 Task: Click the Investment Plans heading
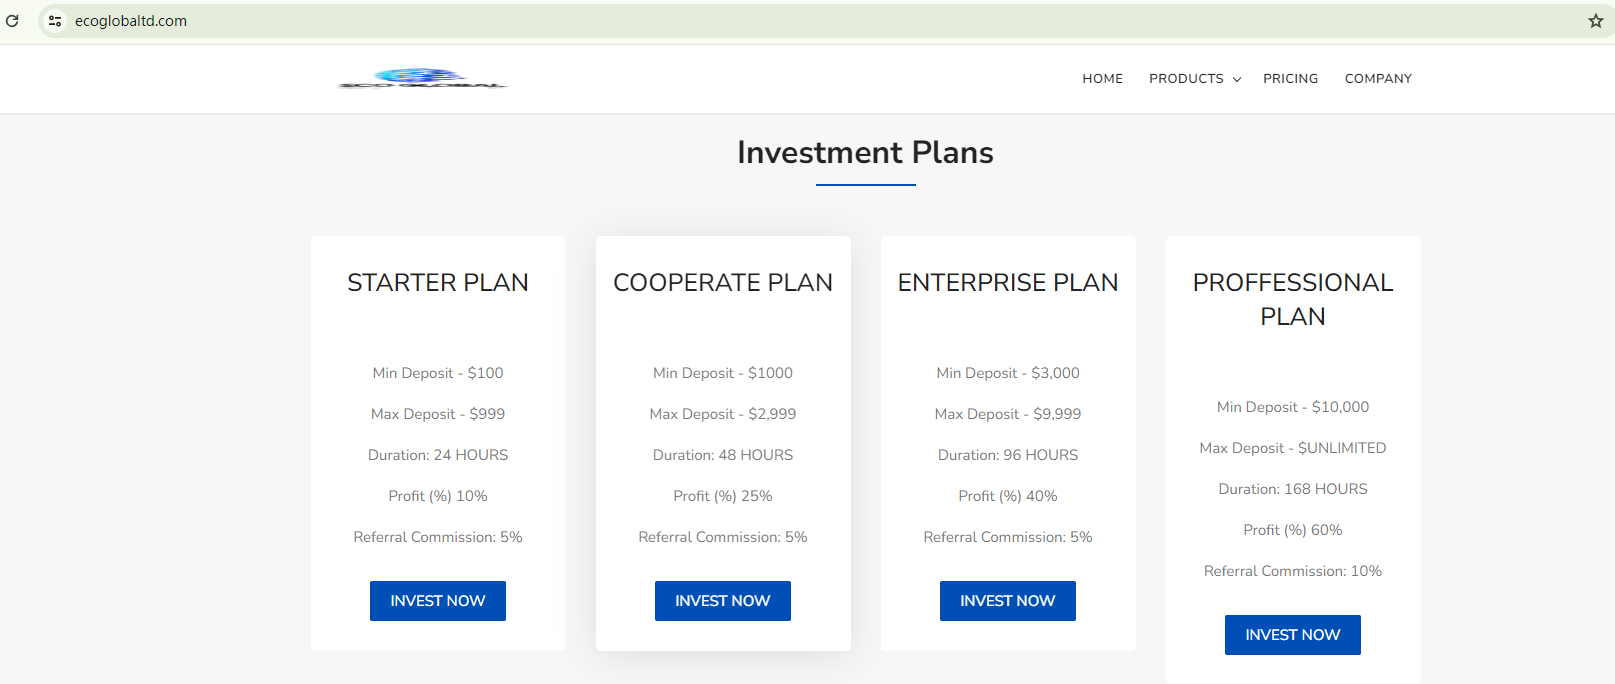(865, 152)
